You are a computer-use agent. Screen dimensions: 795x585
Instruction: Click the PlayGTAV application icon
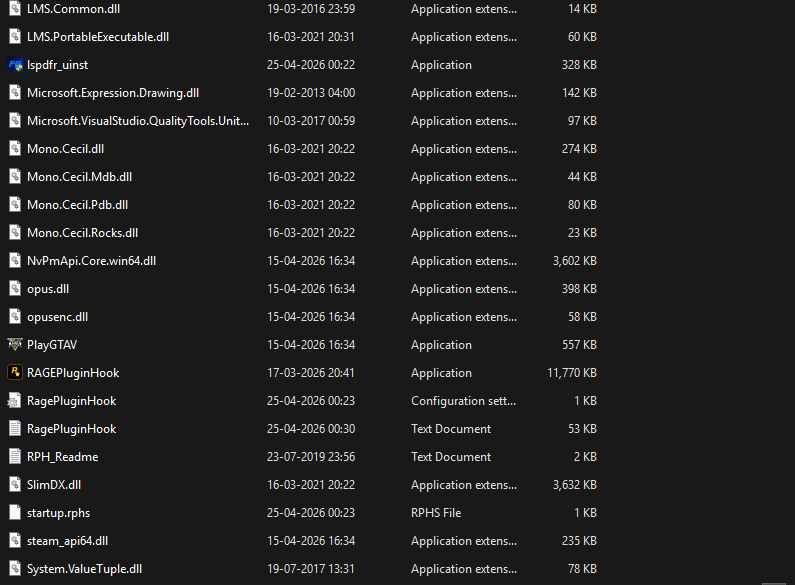(x=15, y=345)
